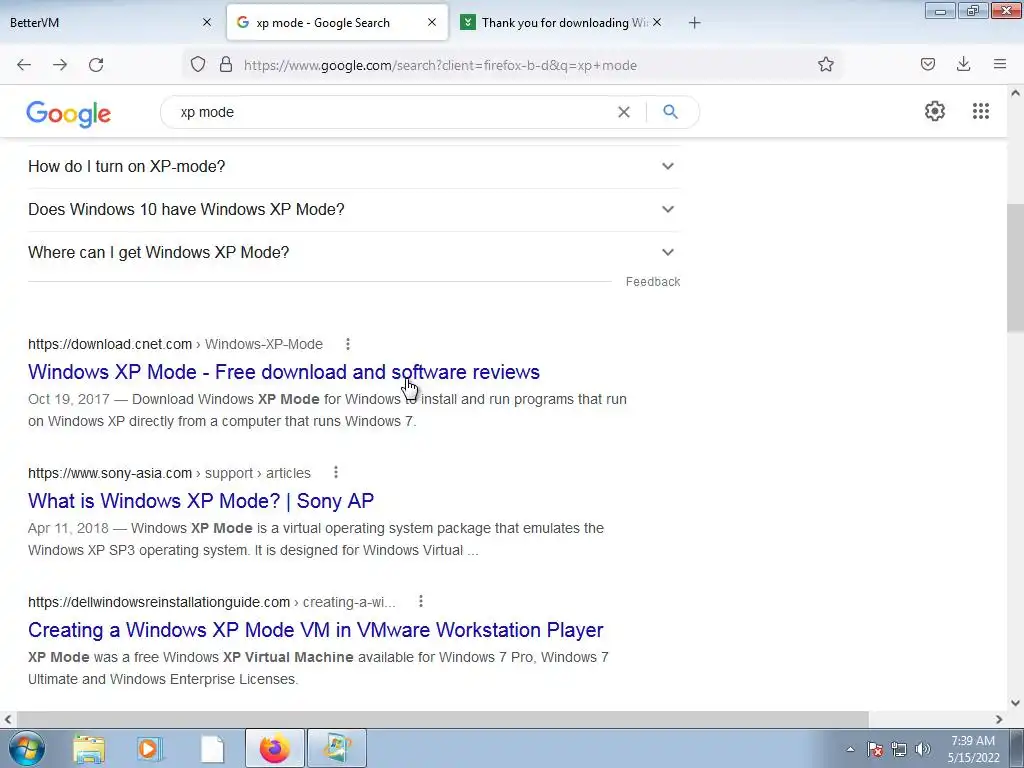
Task: Click the padlock site security icon
Action: click(226, 65)
